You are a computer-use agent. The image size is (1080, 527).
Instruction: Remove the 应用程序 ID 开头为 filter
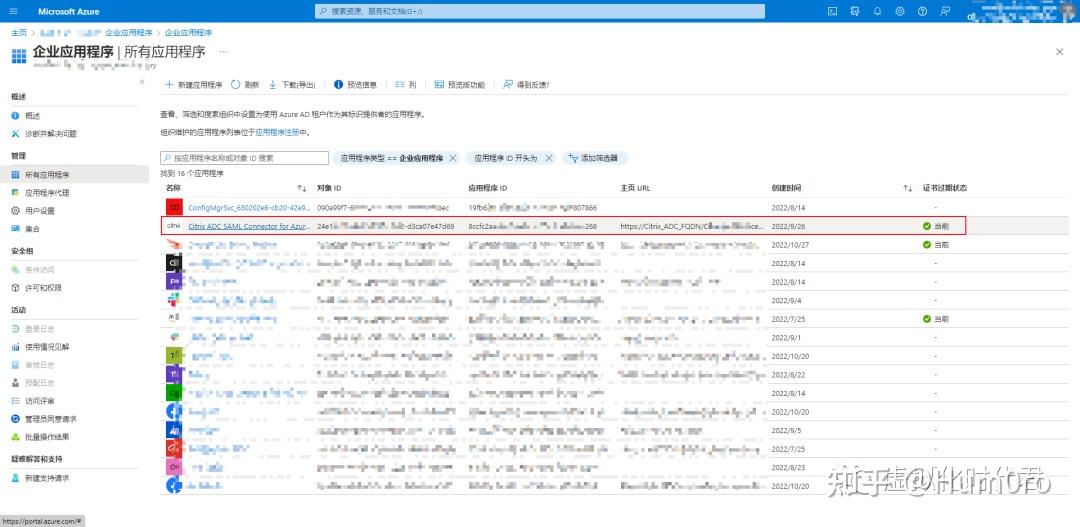pos(549,158)
